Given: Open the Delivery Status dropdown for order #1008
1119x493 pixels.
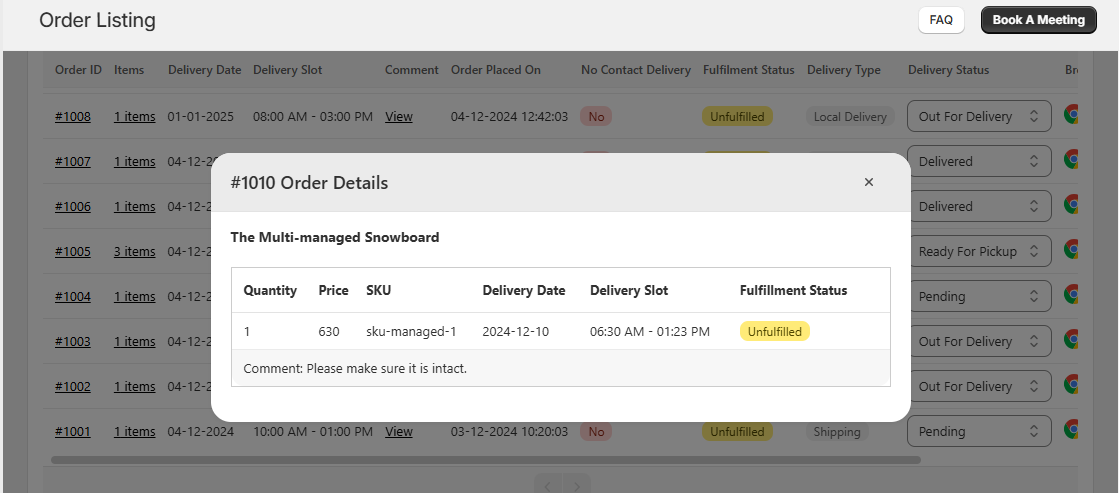Looking at the screenshot, I should (978, 116).
